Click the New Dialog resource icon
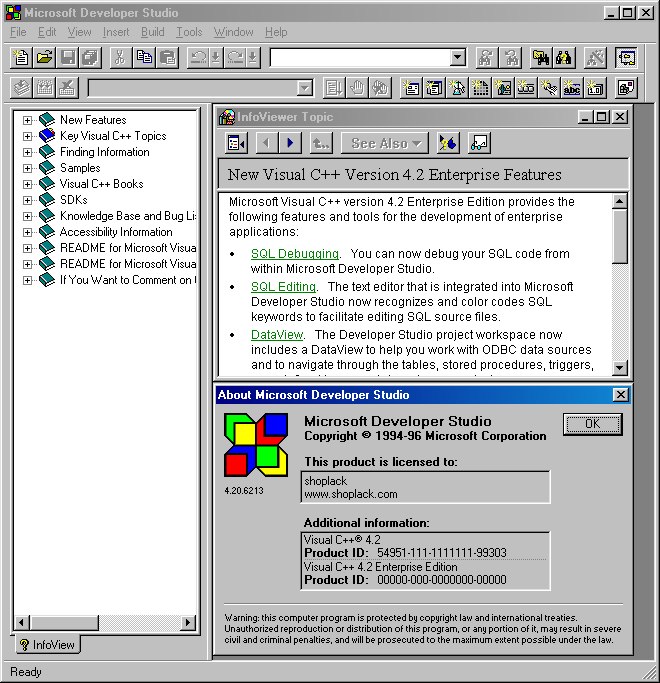This screenshot has height=683, width=660. 411,88
